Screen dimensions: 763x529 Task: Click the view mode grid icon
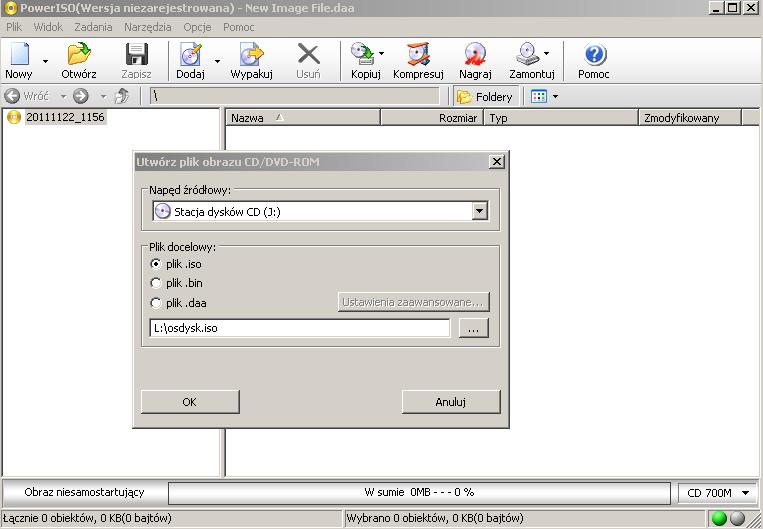pyautogui.click(x=539, y=96)
